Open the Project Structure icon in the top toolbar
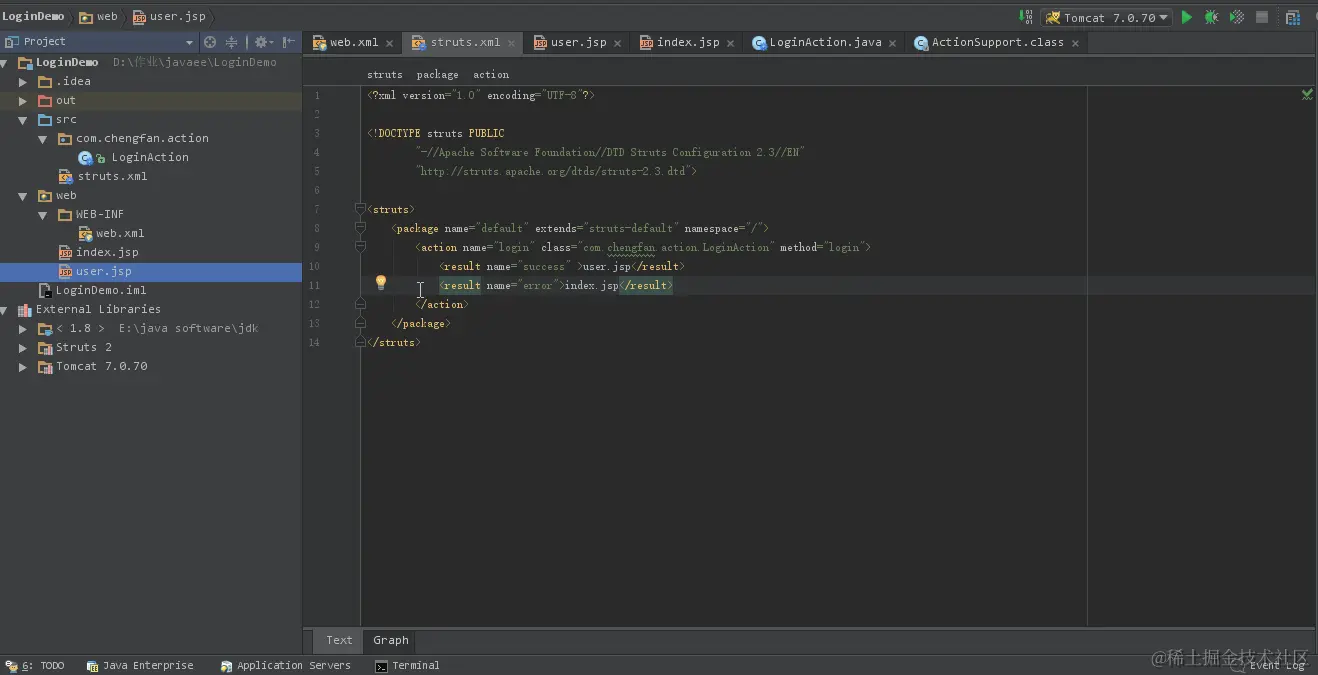 [x=1294, y=17]
